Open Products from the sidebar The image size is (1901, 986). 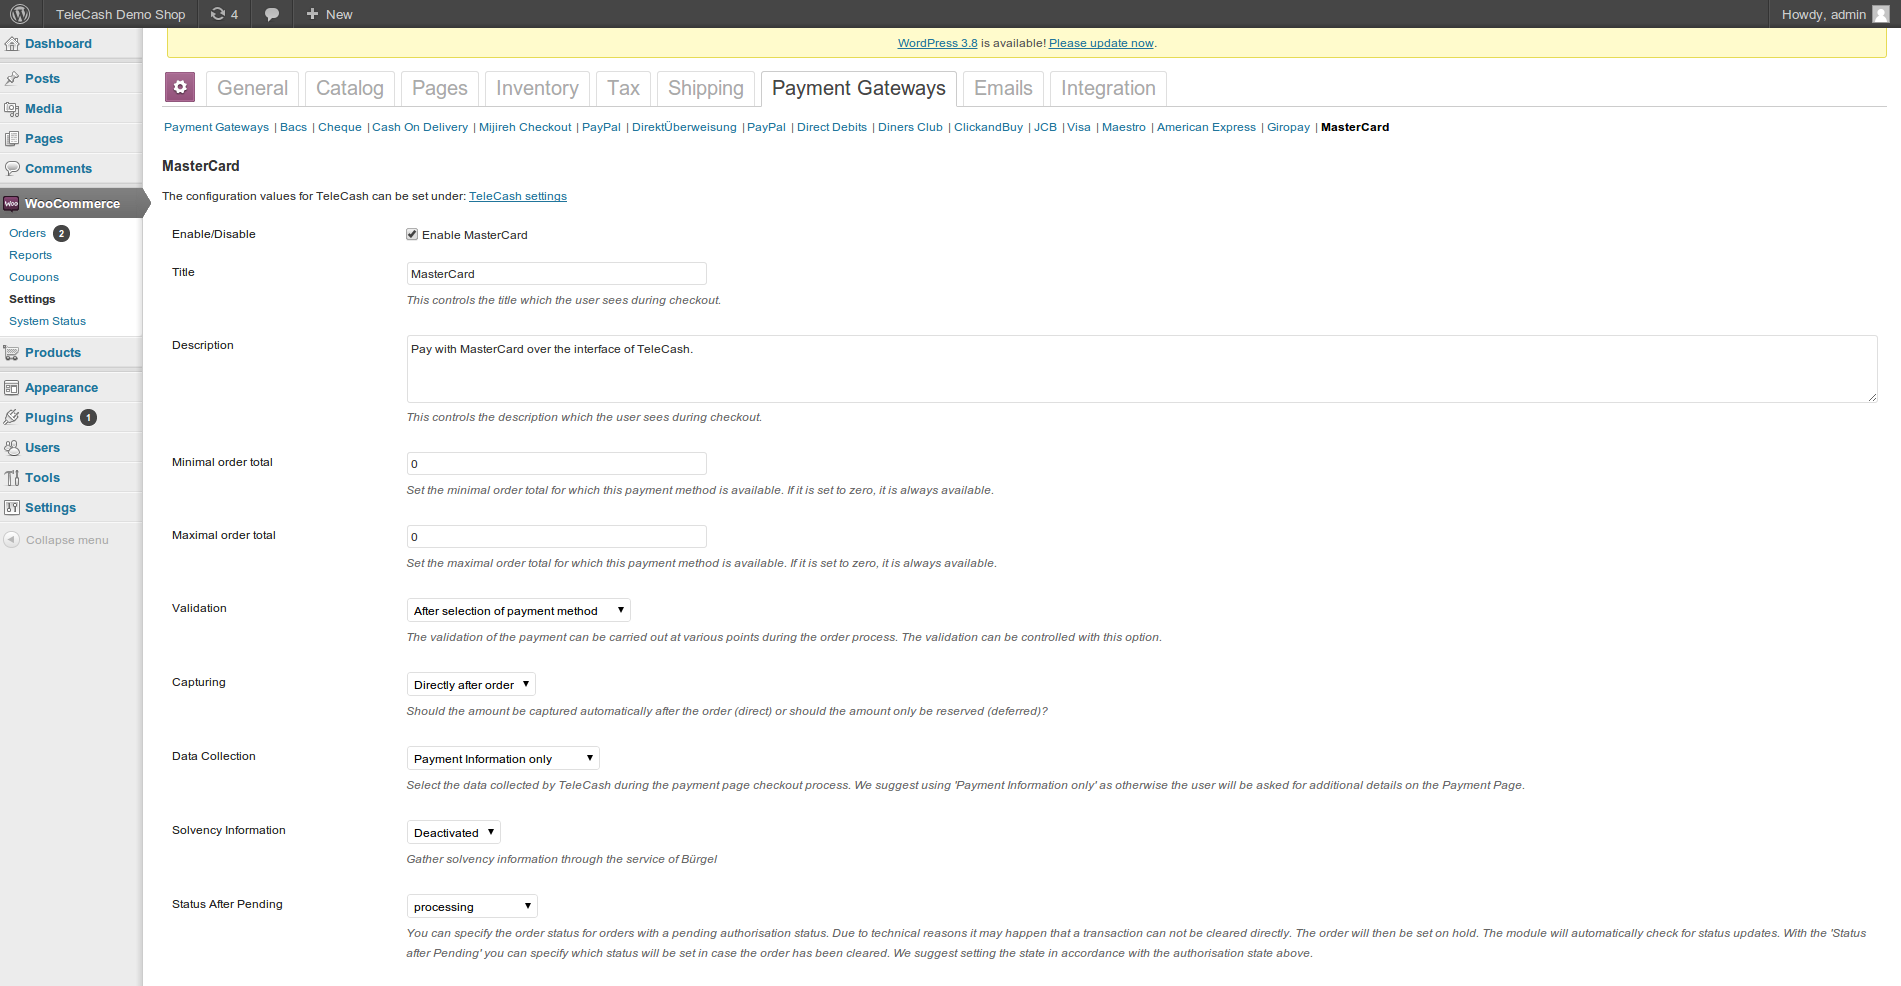(53, 353)
